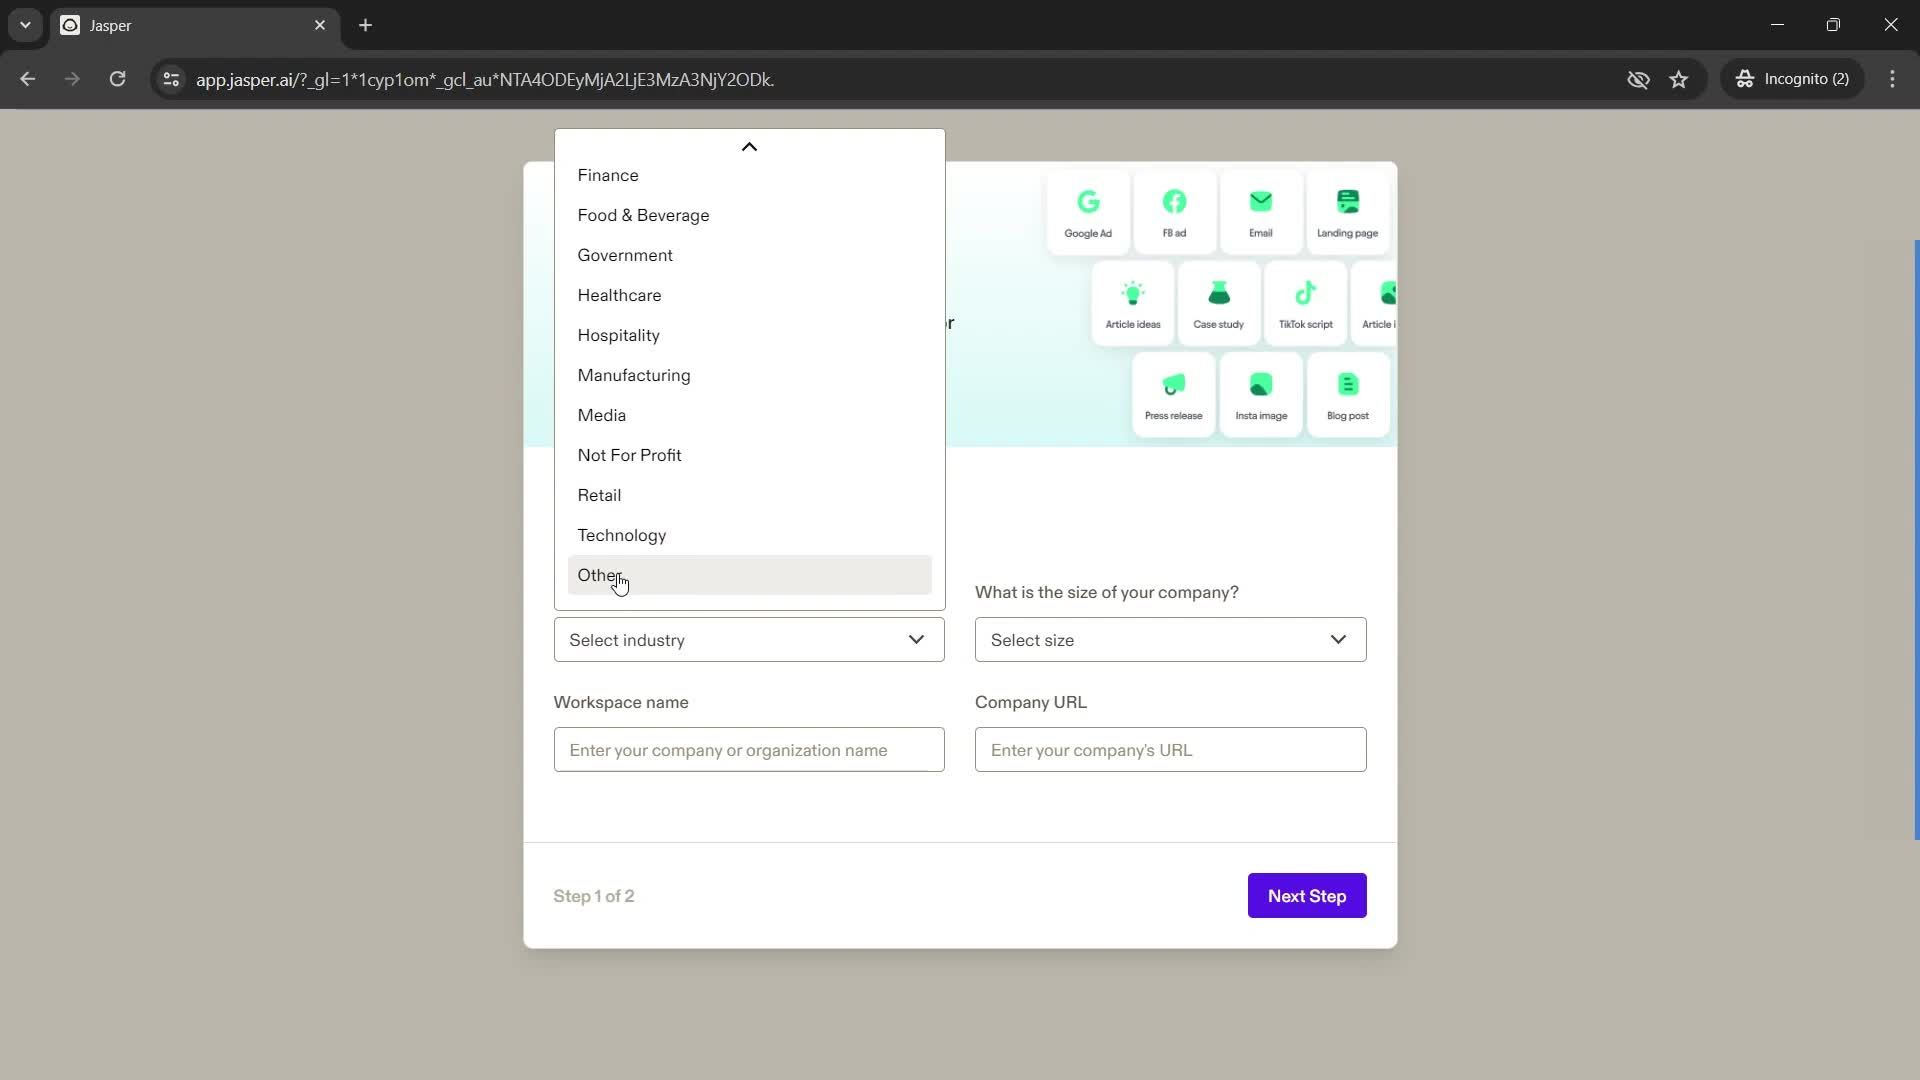The width and height of the screenshot is (1920, 1080).
Task: Select 'Retail' from industry list
Action: click(601, 496)
